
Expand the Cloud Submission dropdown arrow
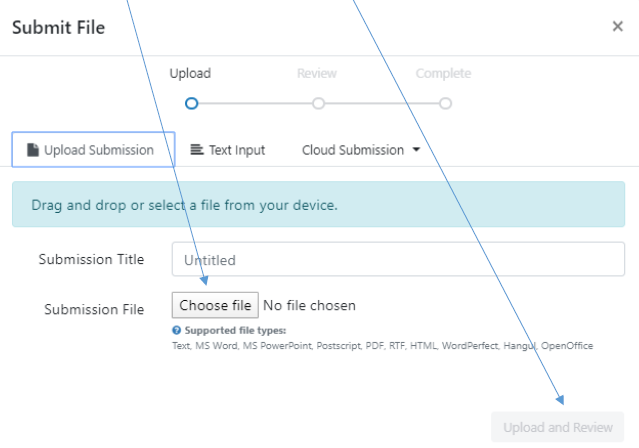pos(416,150)
